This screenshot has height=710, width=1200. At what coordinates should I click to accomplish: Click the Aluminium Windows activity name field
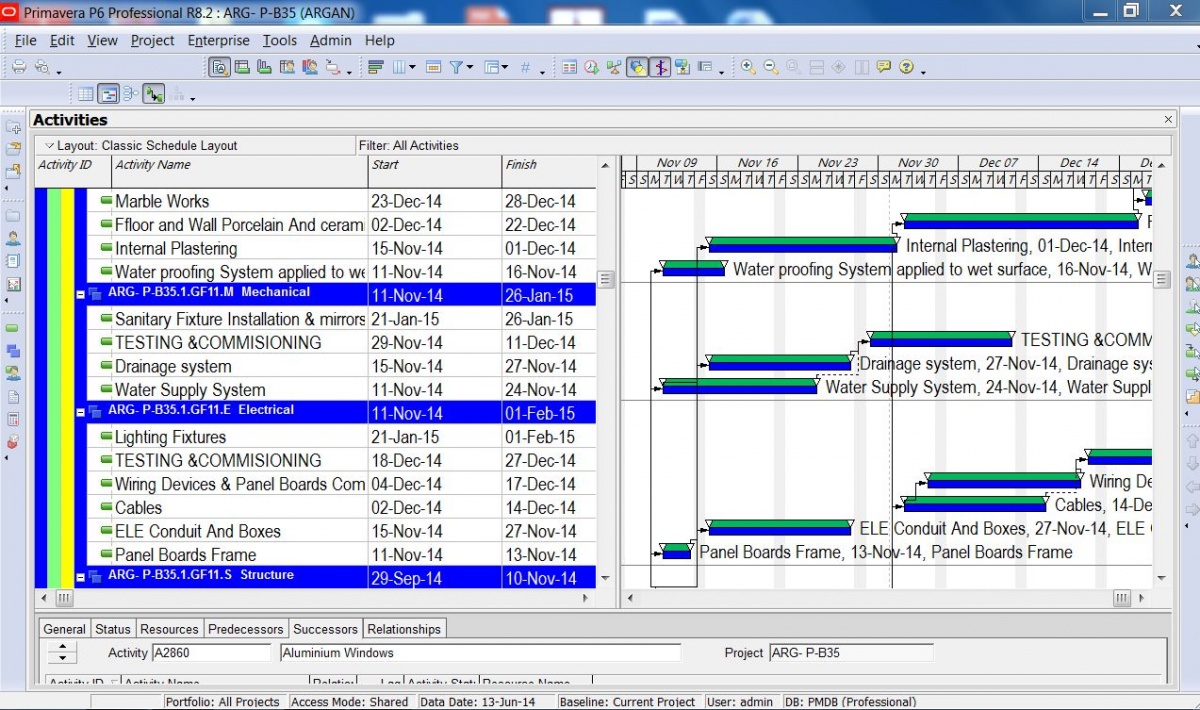(x=480, y=653)
